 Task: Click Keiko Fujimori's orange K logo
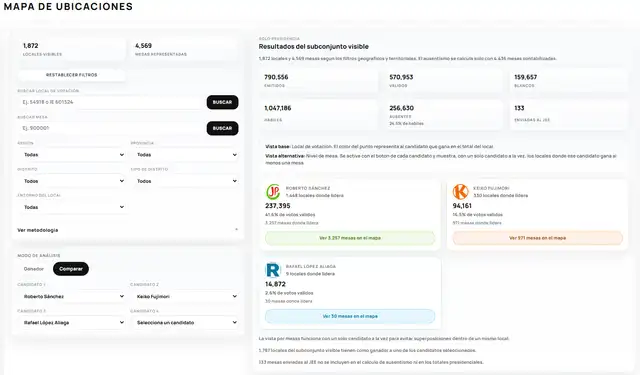coord(460,192)
